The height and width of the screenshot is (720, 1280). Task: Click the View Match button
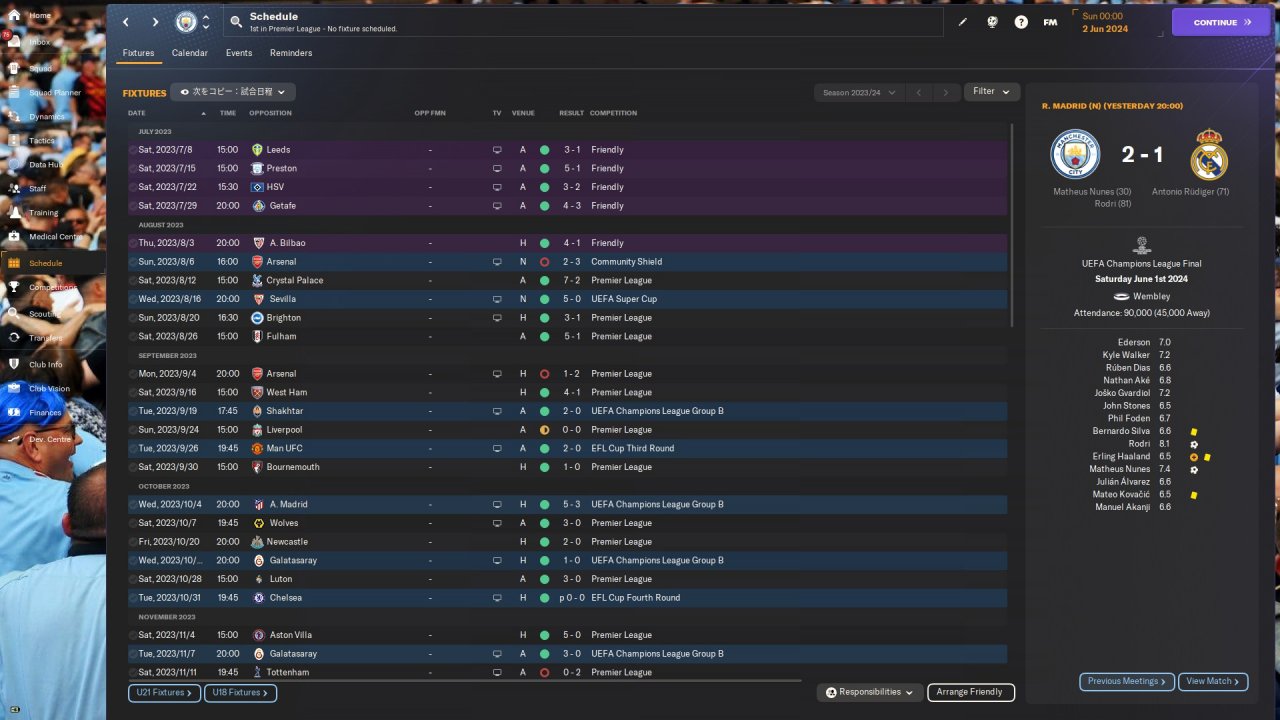tap(1213, 681)
